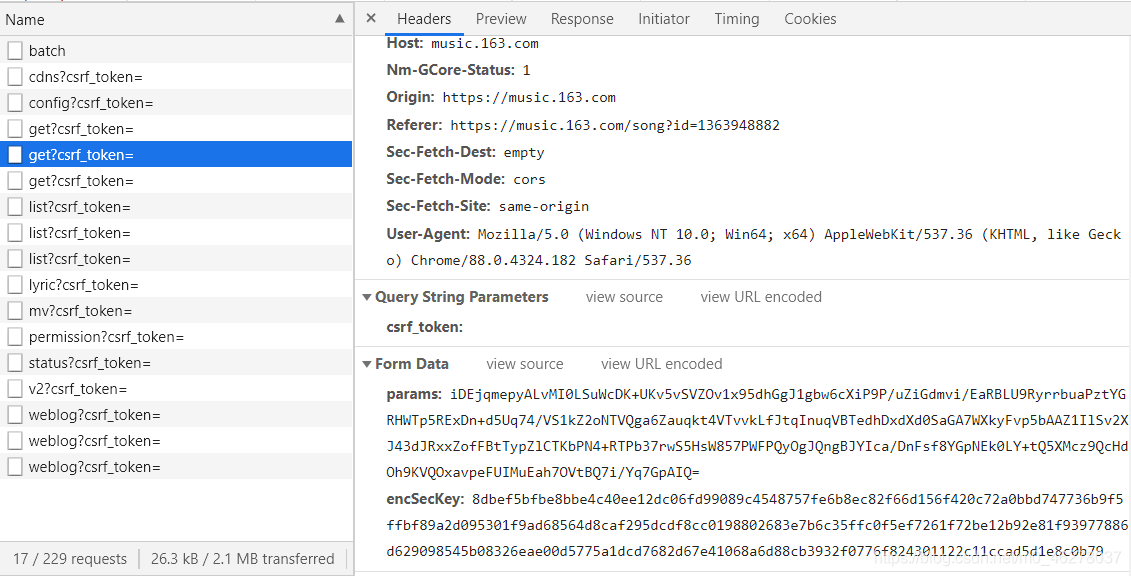The height and width of the screenshot is (576, 1131).
Task: Select the lyric?csrf_token= request
Action: tap(176, 285)
